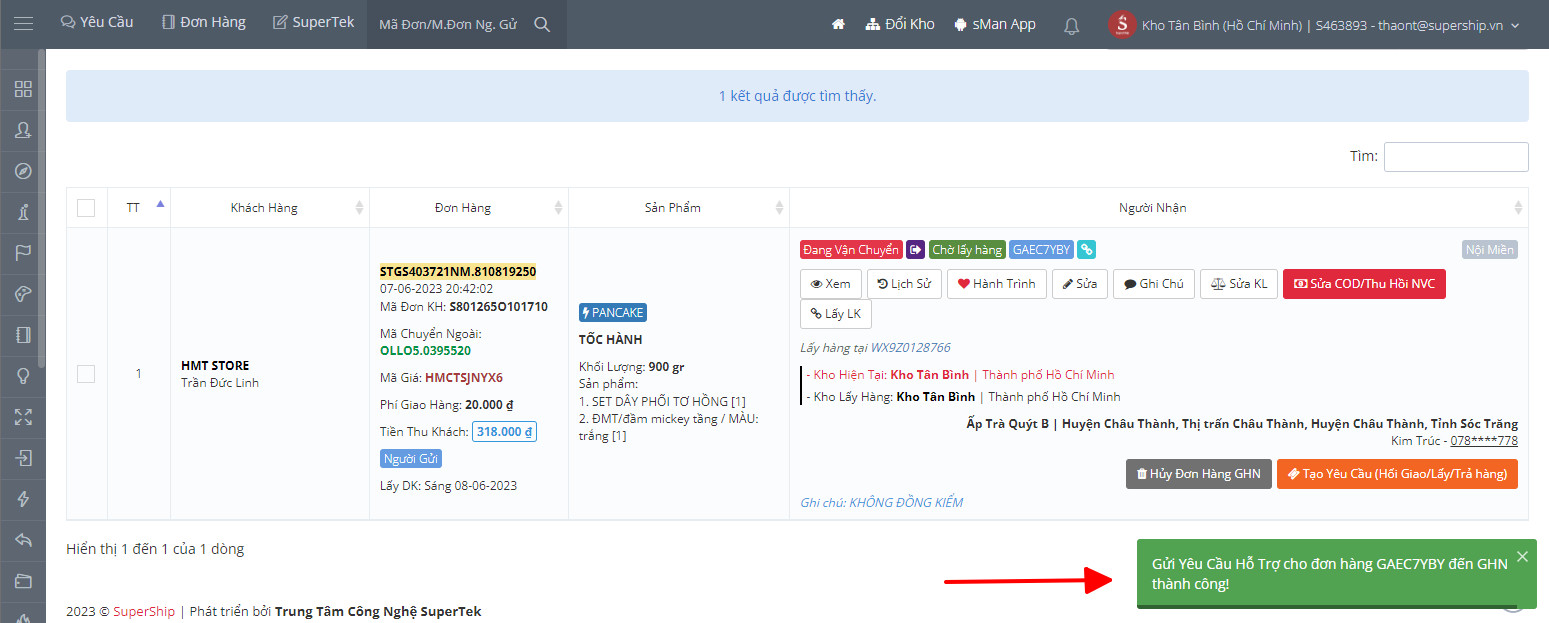Click the Sửa KL weight button
1549x623 pixels.
(1238, 284)
